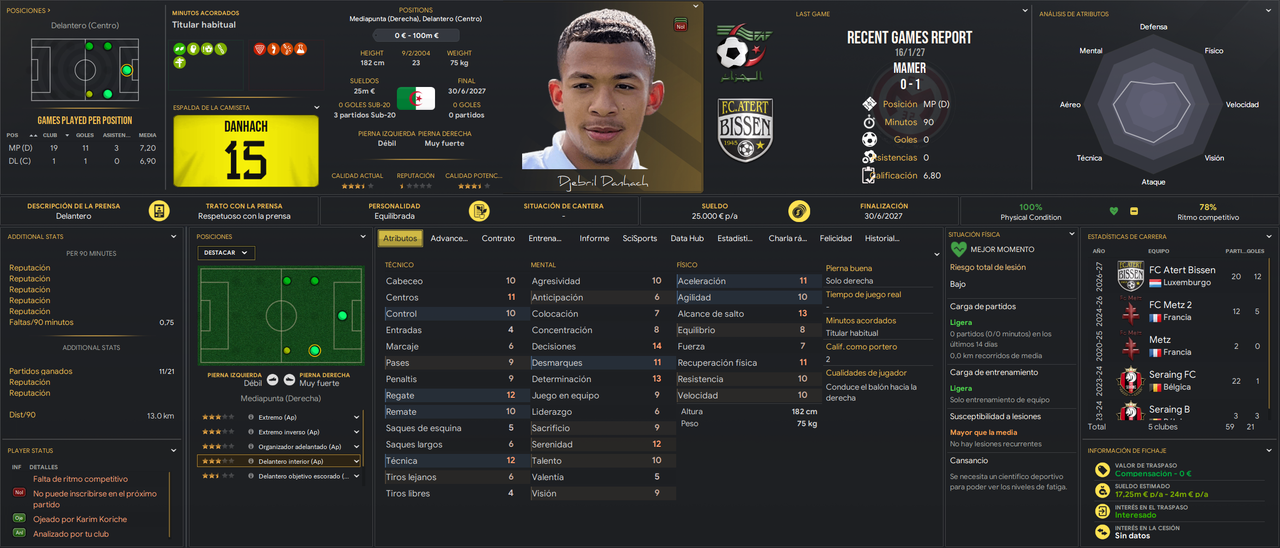Viewport: 1280px width, 548px height.
Task: Click the personality icon beside Equilibrada
Action: pos(479,211)
